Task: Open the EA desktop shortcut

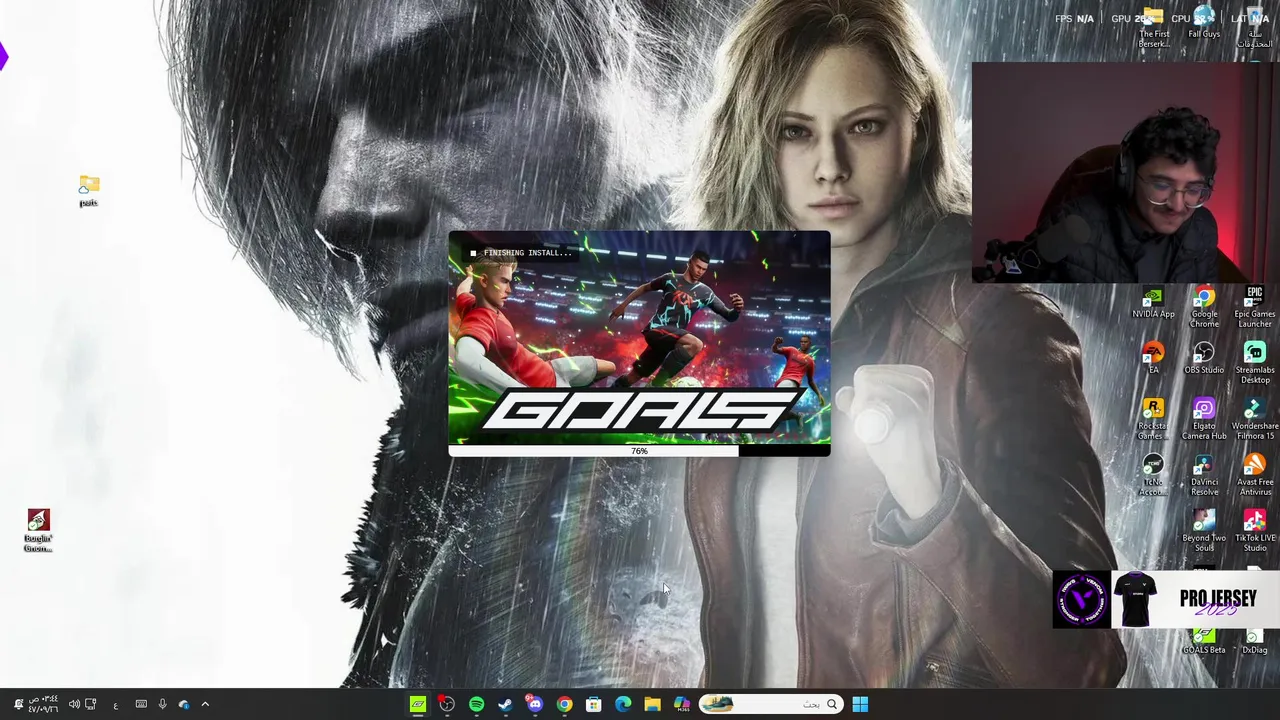Action: 1153,359
